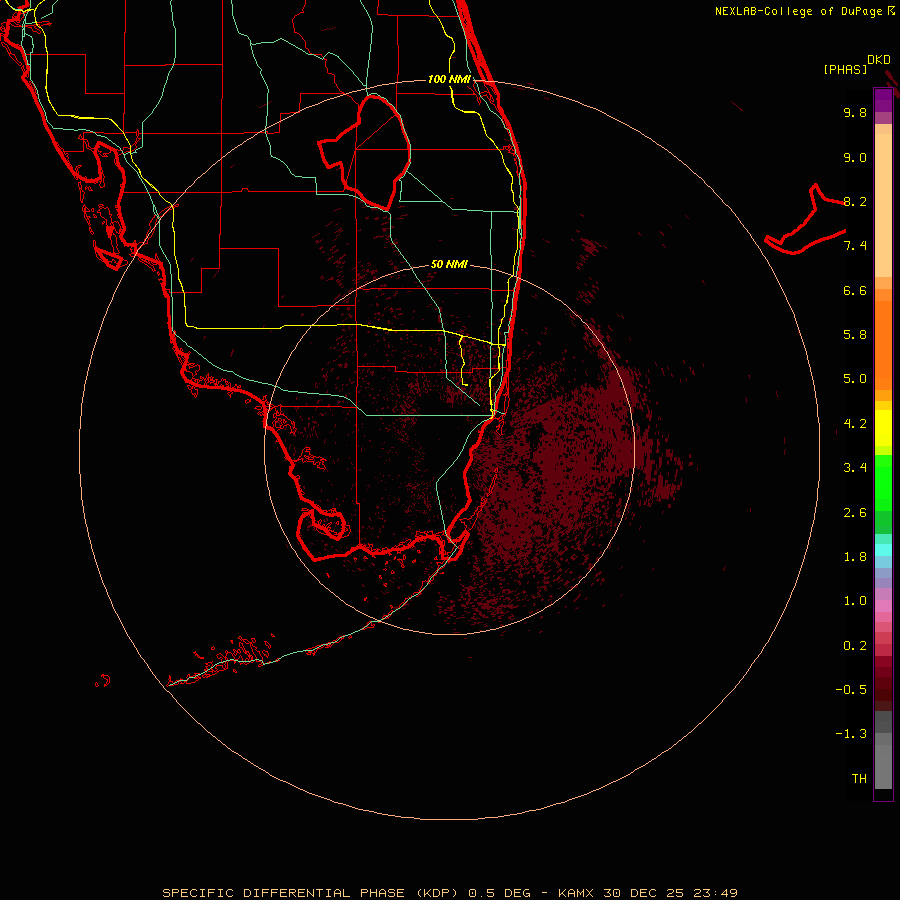Select the orange segment of the color bar
900x900 pixels.
pos(883,344)
